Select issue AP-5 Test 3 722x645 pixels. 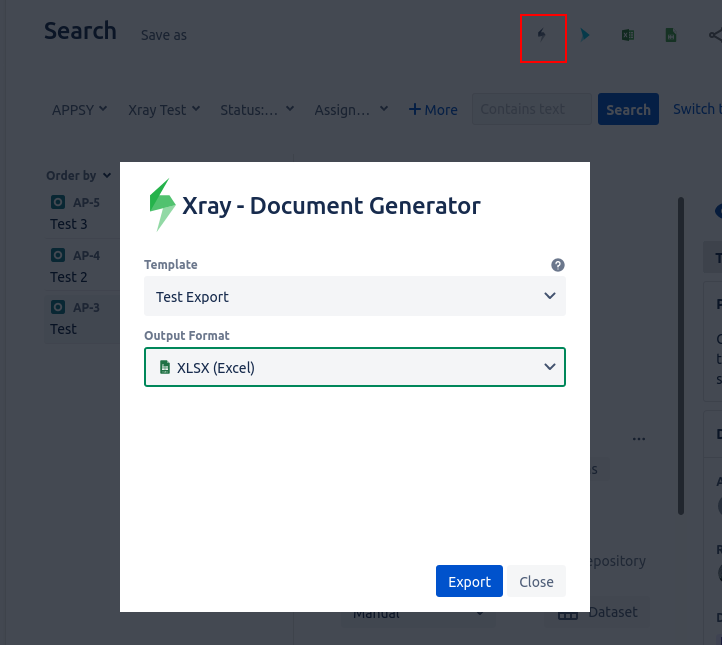click(82, 213)
